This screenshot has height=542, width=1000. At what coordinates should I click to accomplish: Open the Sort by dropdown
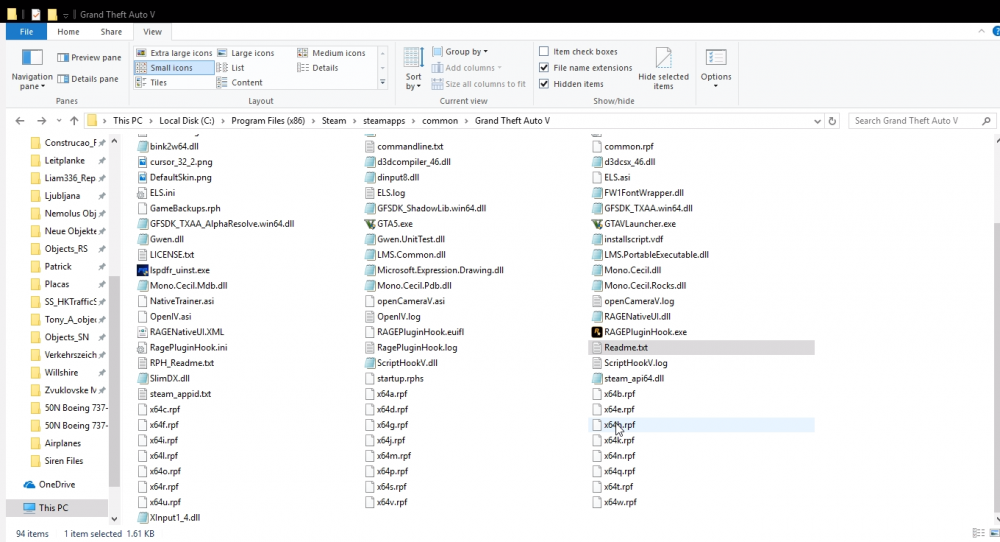pos(413,69)
